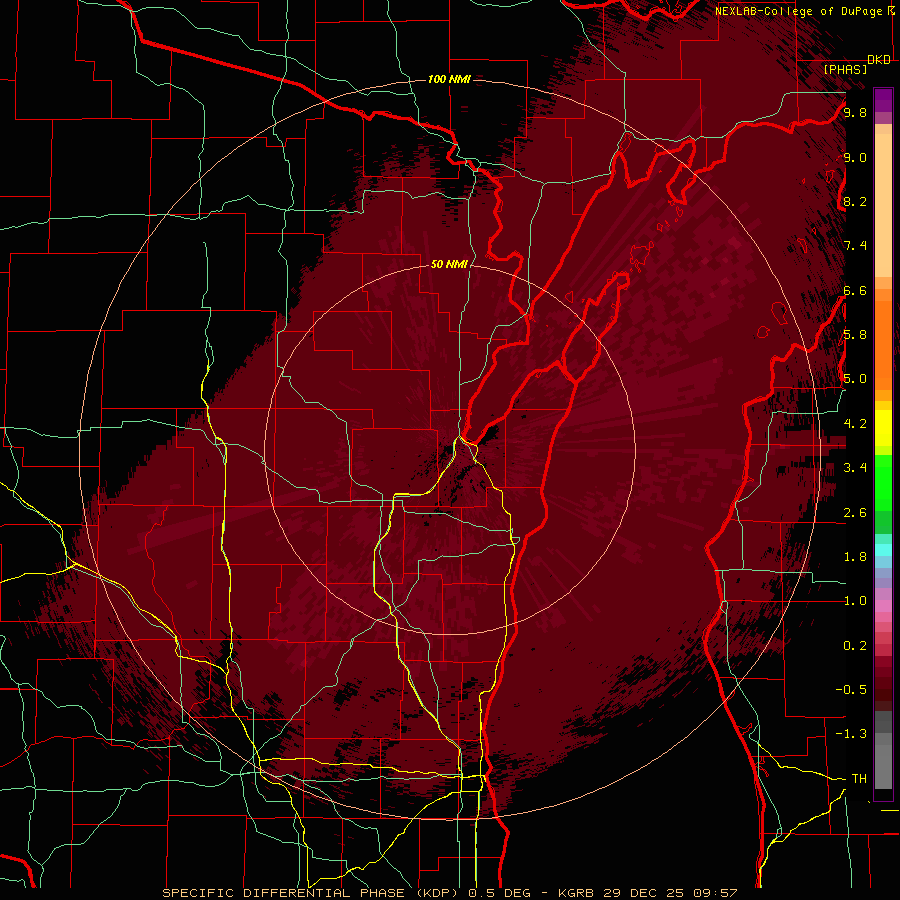Click the 7.4 value on the color scale

click(855, 246)
